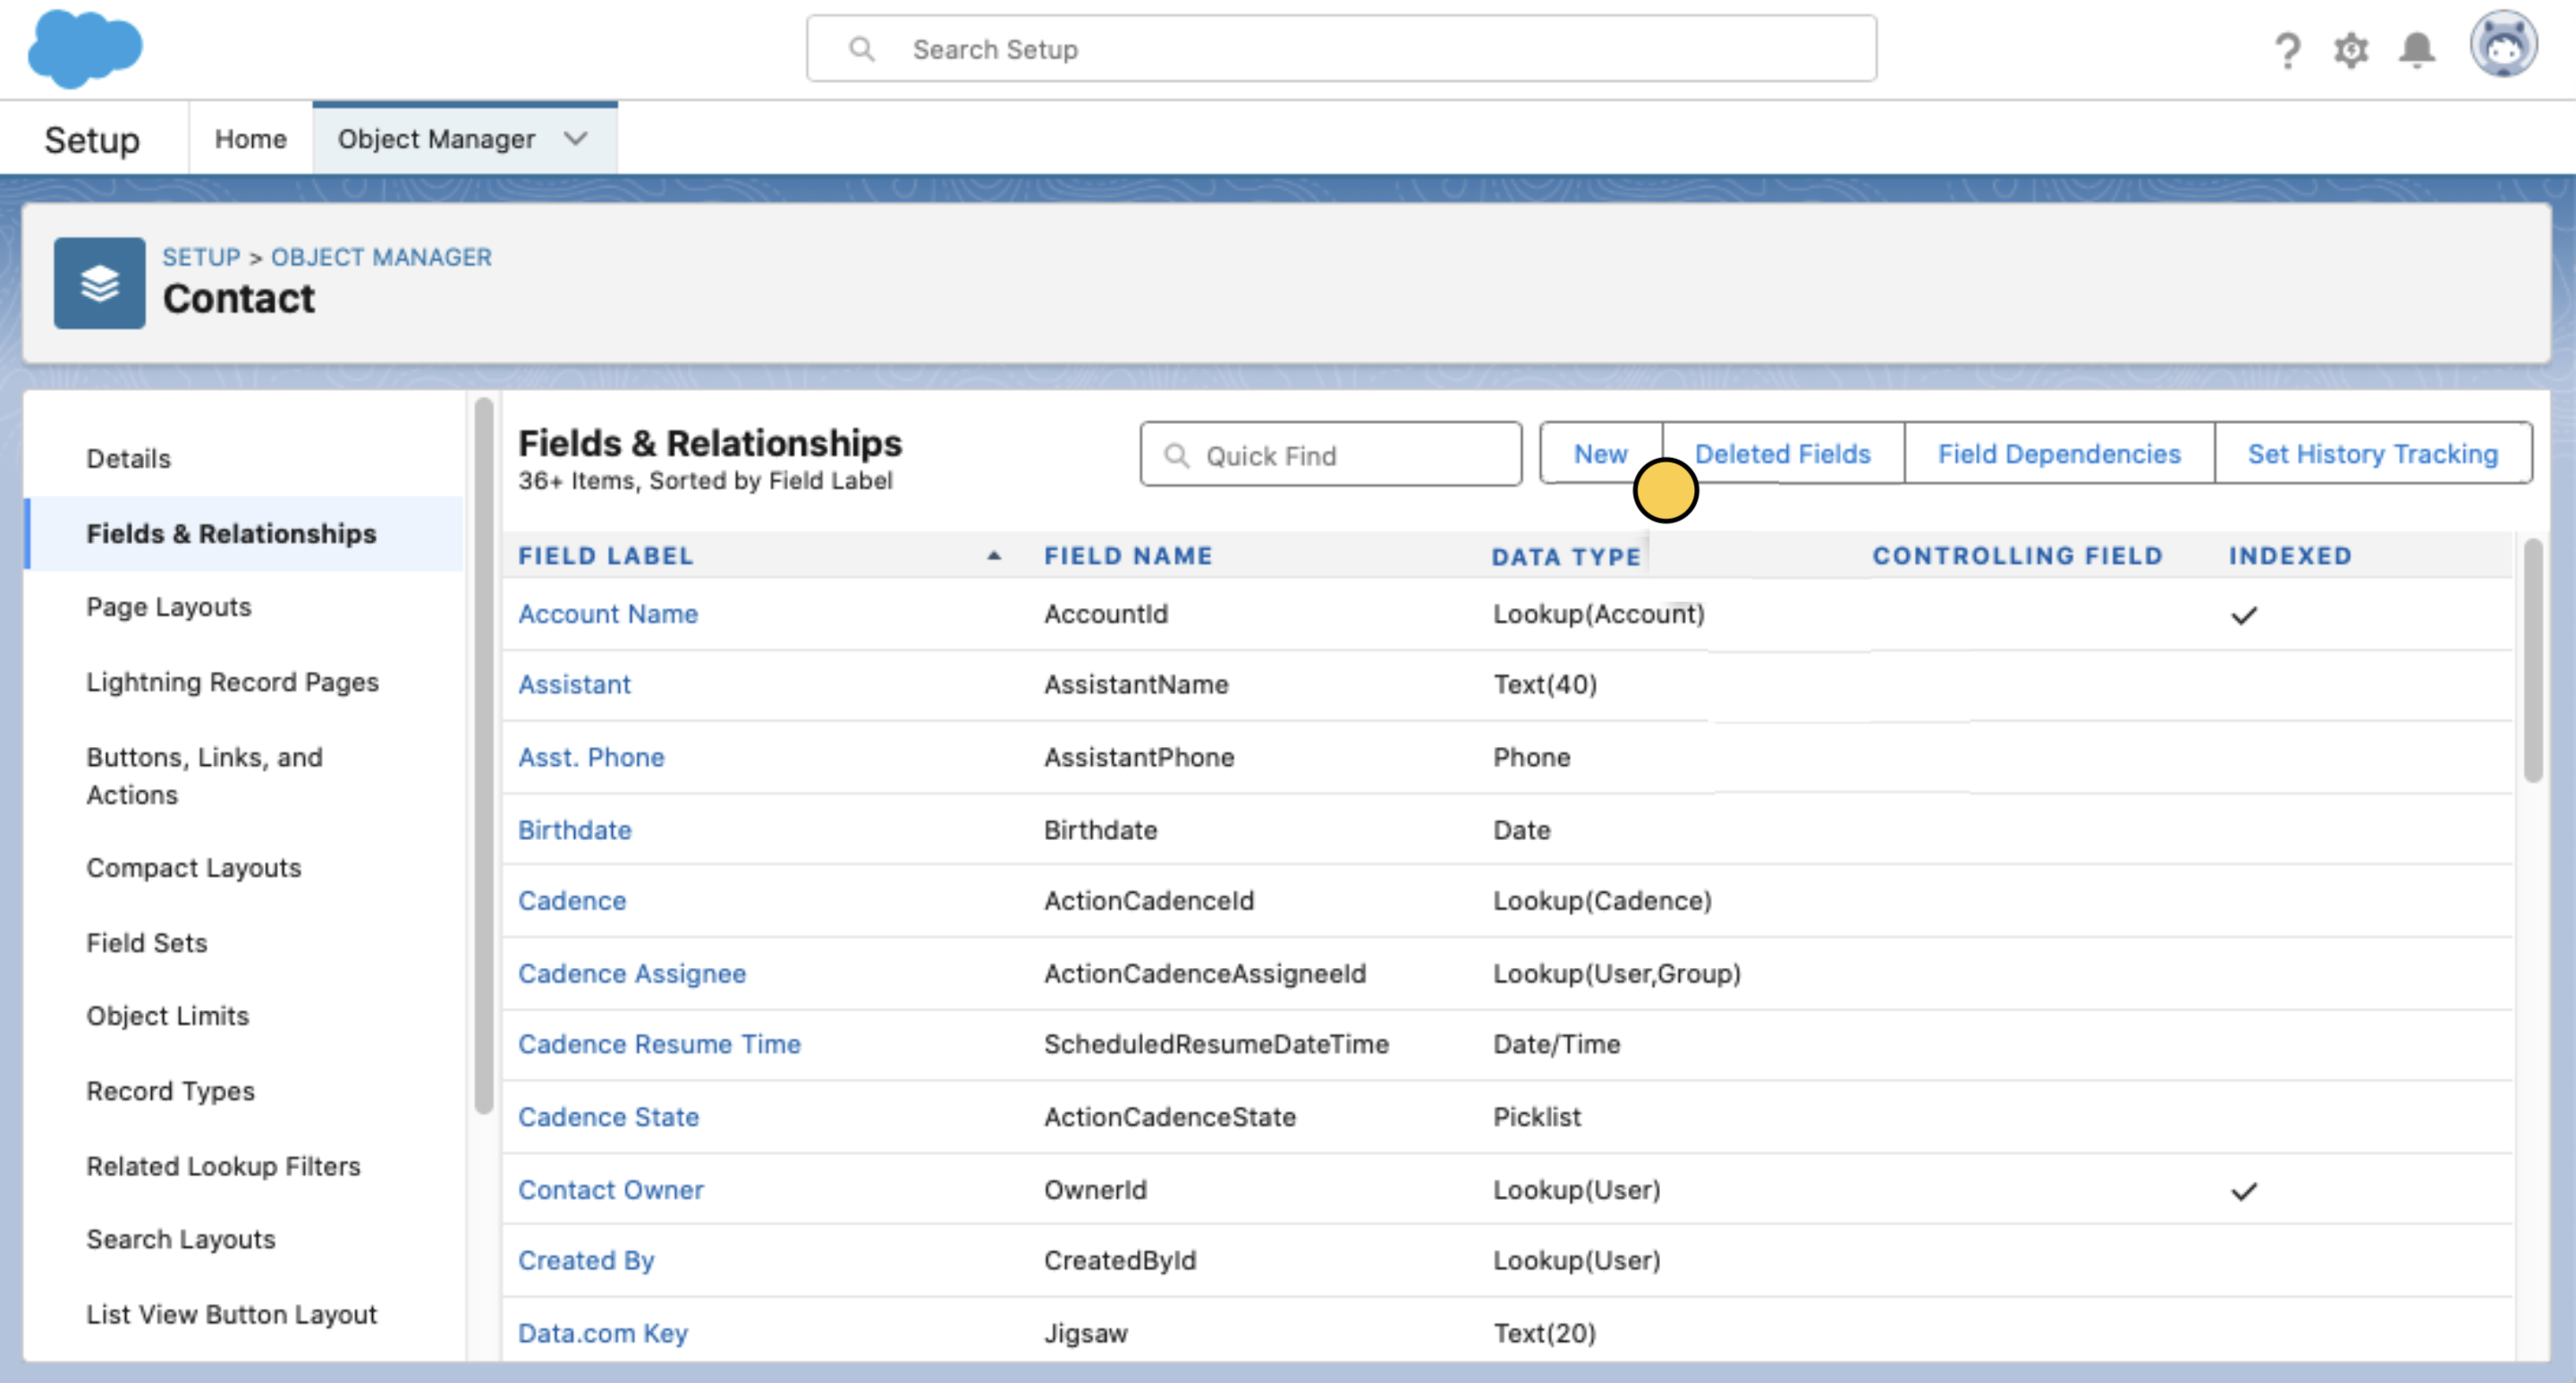Open Record Types from the sidebar
The width and height of the screenshot is (2576, 1383).
point(171,1091)
